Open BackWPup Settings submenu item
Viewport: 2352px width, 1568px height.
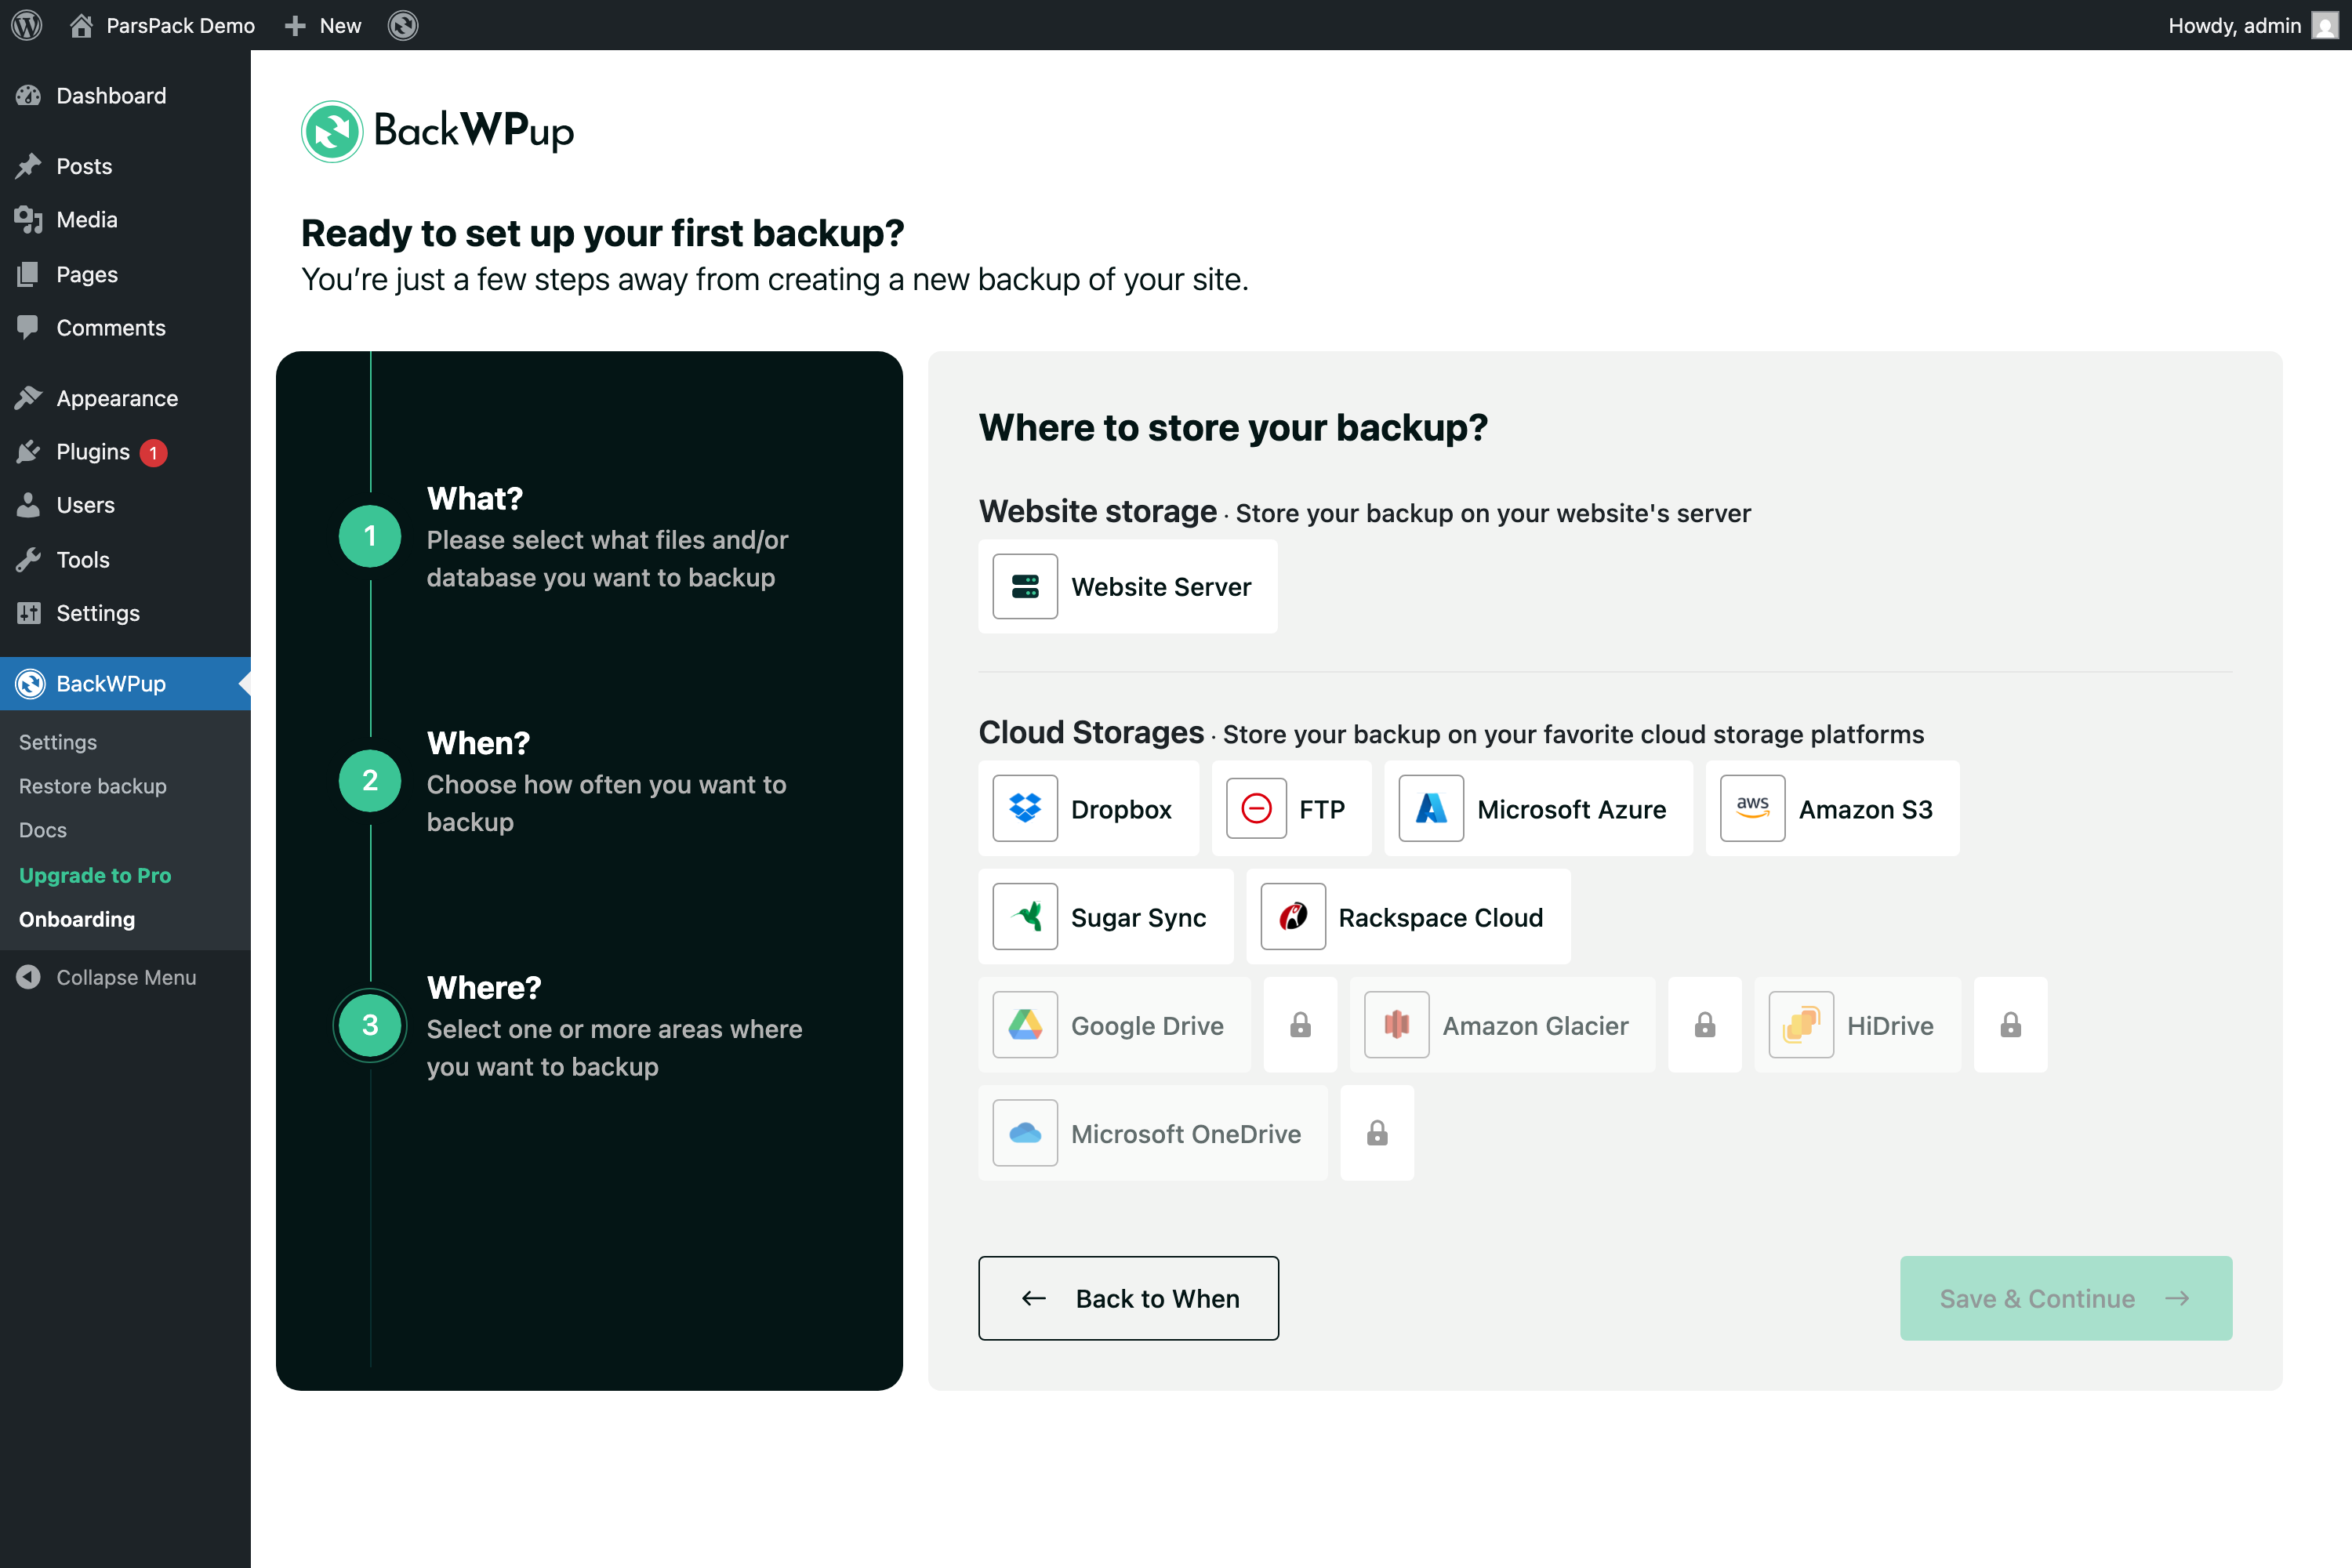(58, 742)
